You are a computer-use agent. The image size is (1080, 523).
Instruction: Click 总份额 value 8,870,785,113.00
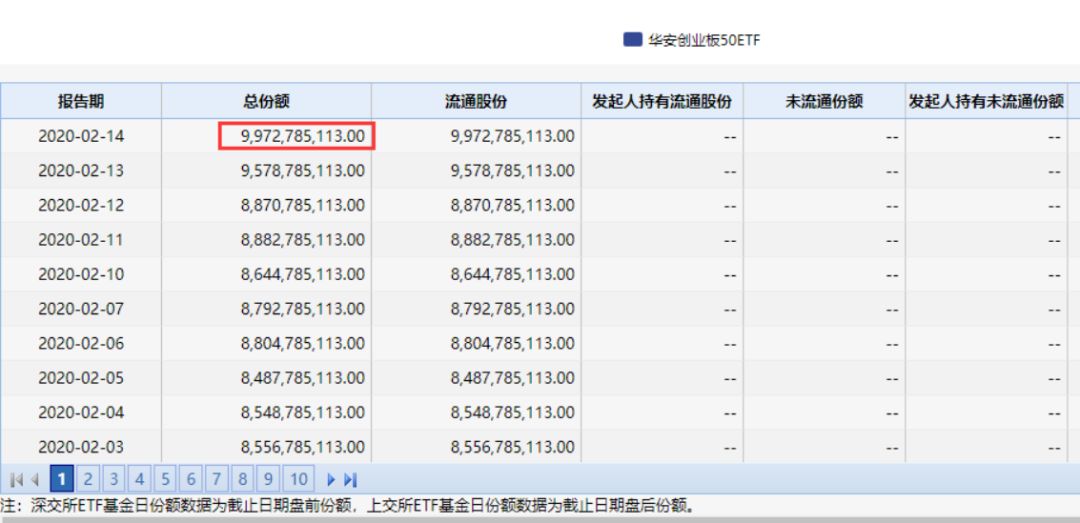[302, 205]
